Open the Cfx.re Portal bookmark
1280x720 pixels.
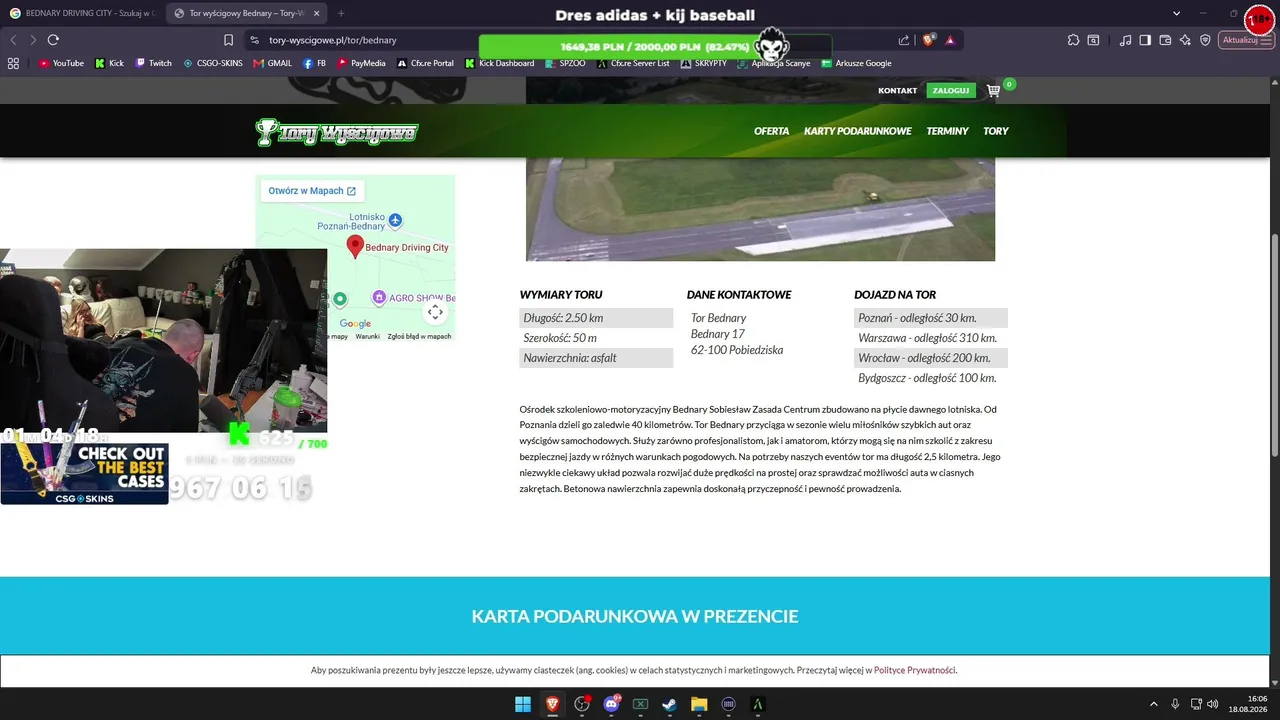425,63
